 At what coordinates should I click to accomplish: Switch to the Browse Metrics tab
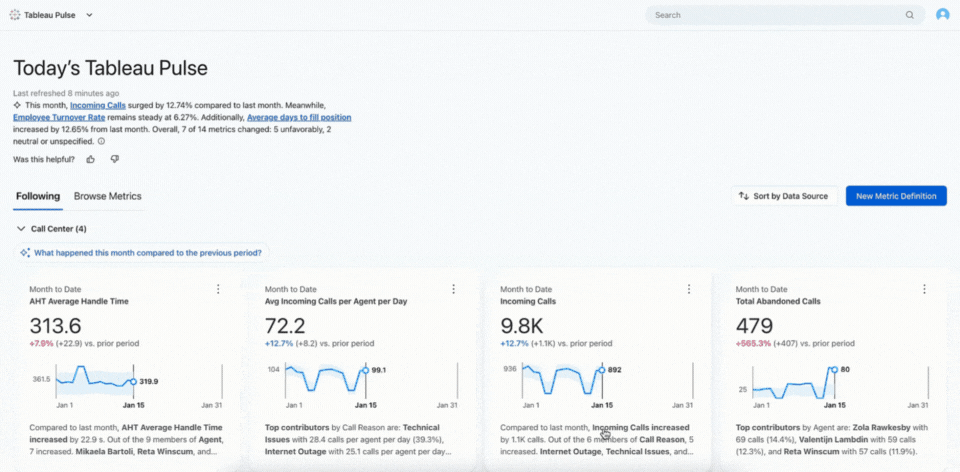pos(108,197)
